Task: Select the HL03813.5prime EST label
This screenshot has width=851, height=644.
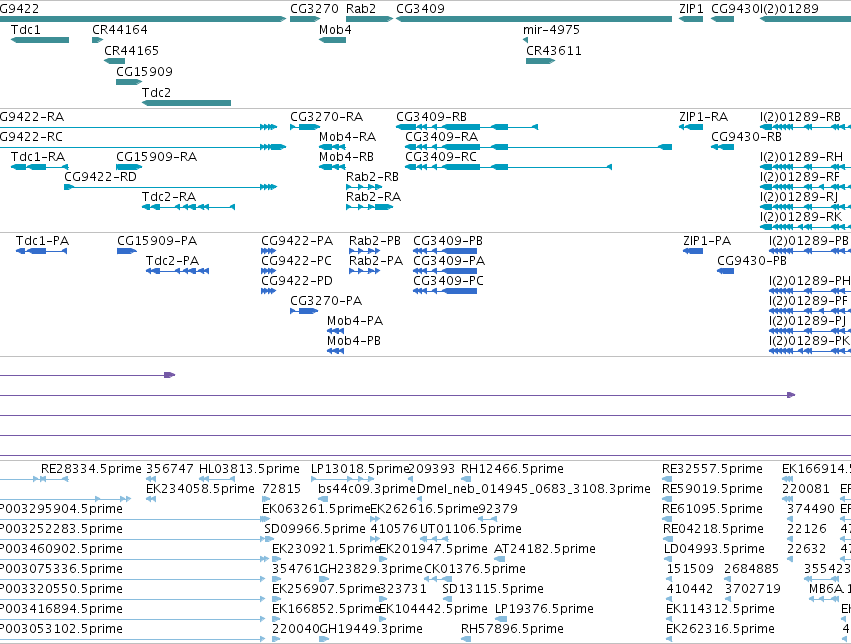Action: (x=249, y=469)
